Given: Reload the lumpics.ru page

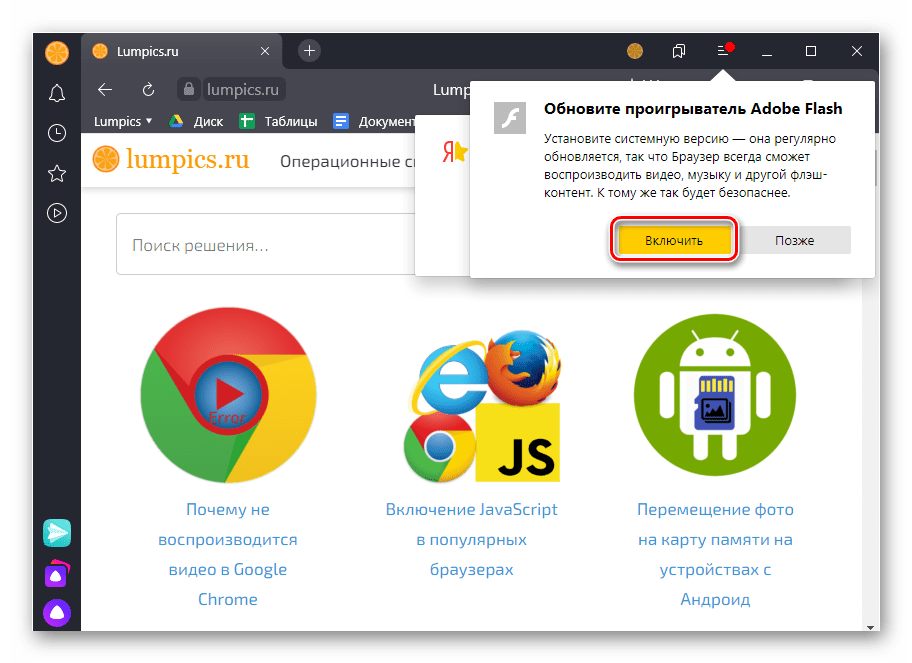Looking at the screenshot, I should [x=148, y=89].
